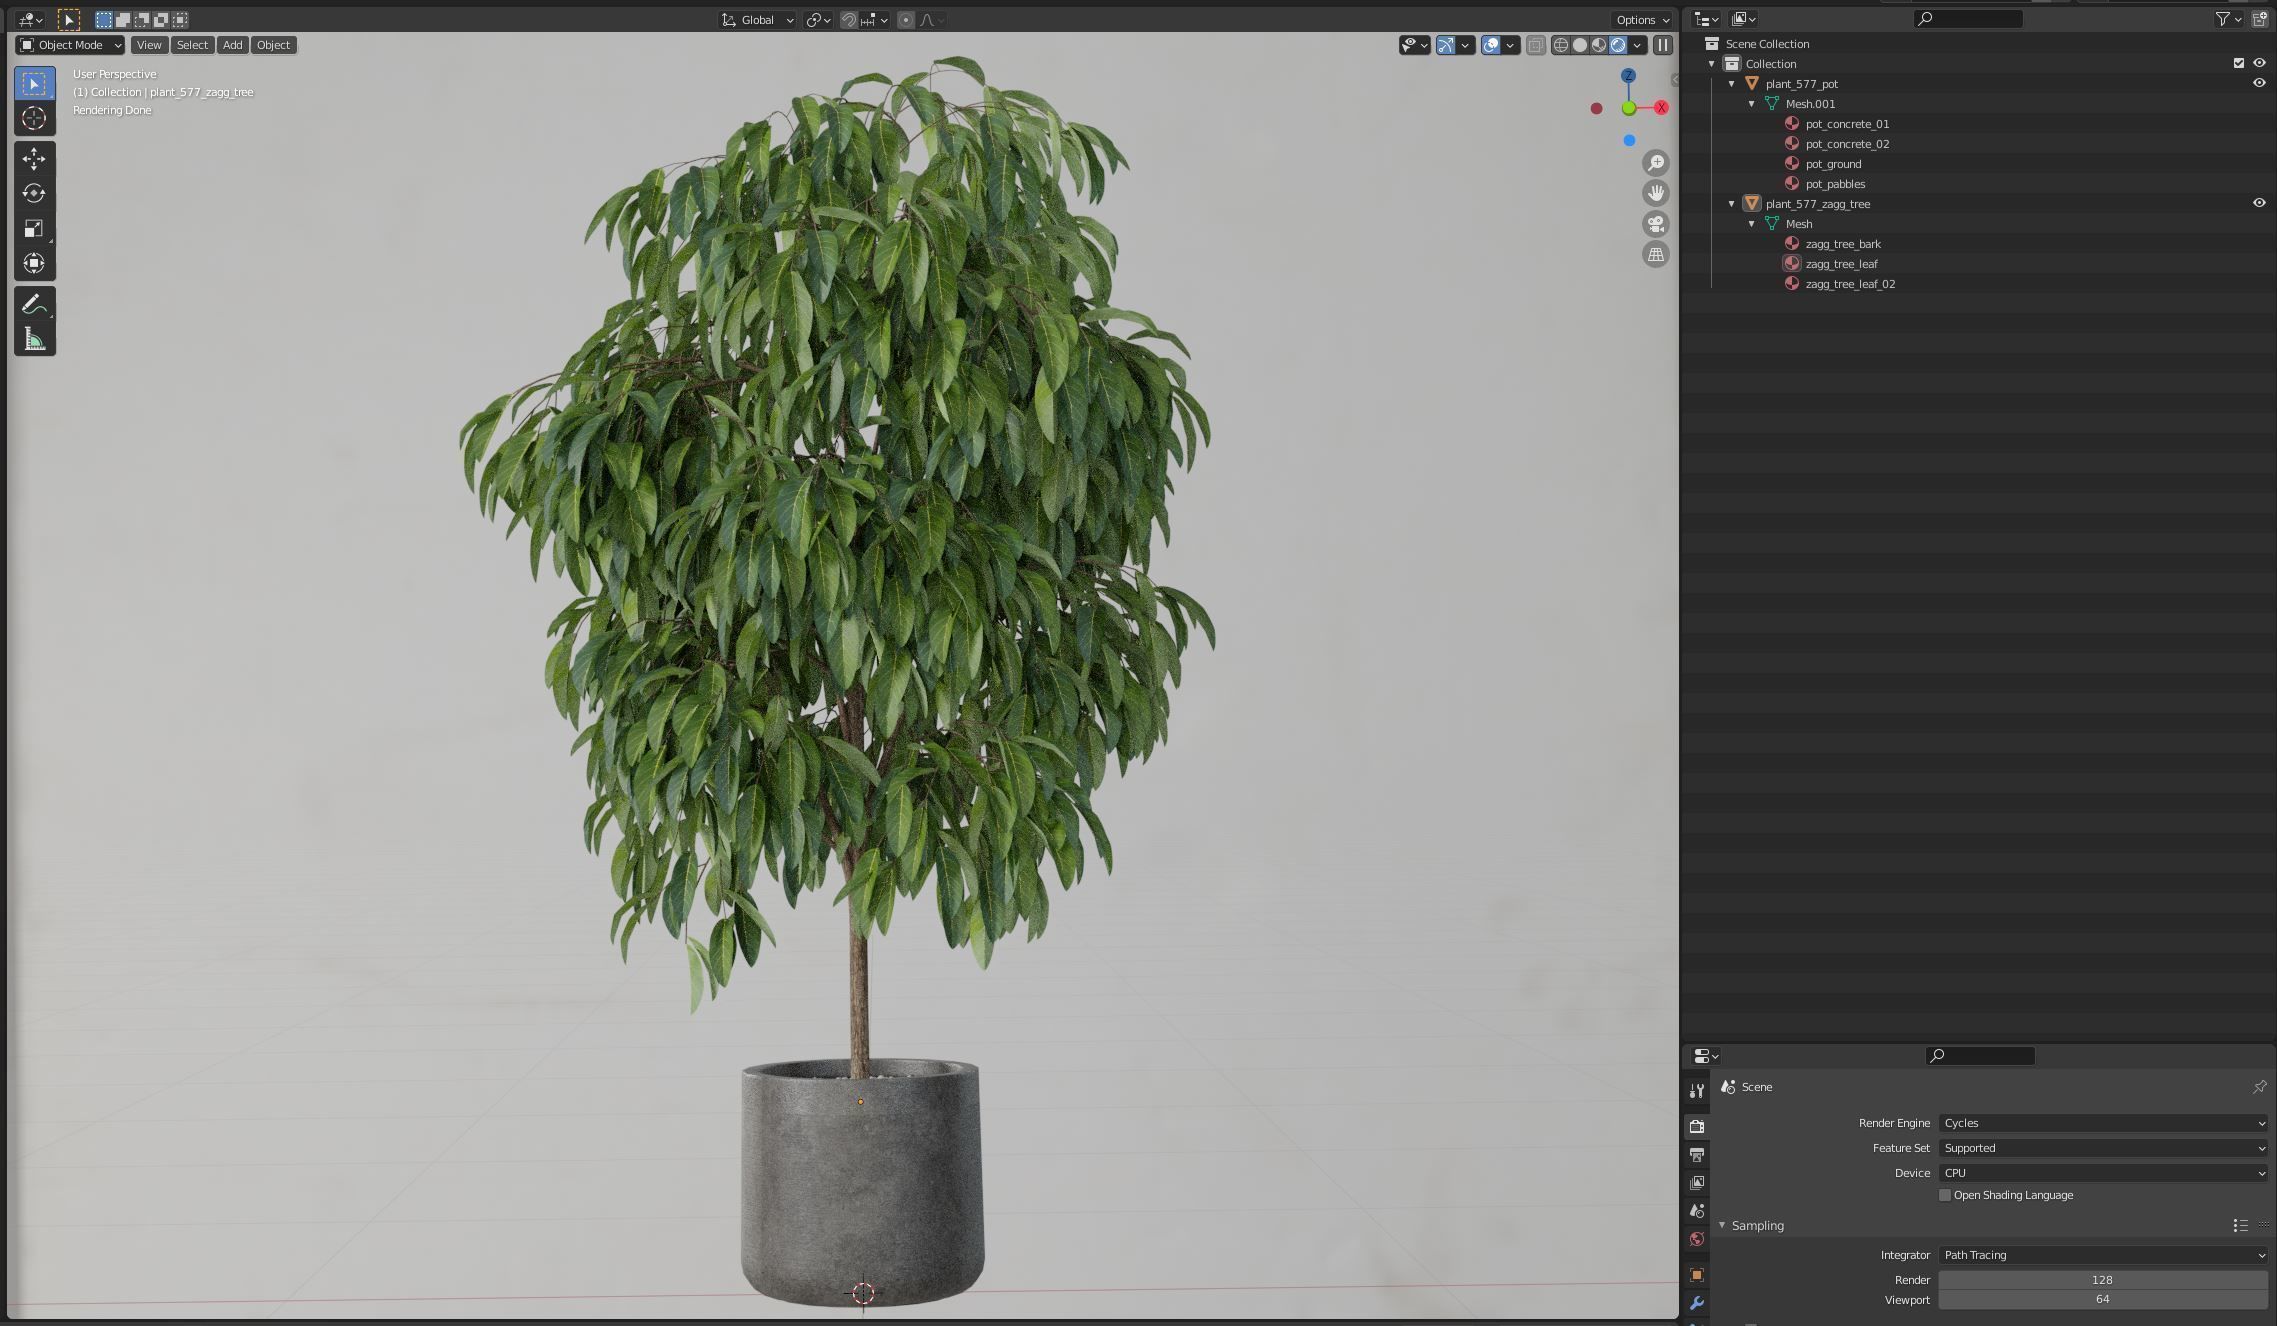The height and width of the screenshot is (1326, 2277).
Task: Activate the Measure tool
Action: pyautogui.click(x=34, y=340)
